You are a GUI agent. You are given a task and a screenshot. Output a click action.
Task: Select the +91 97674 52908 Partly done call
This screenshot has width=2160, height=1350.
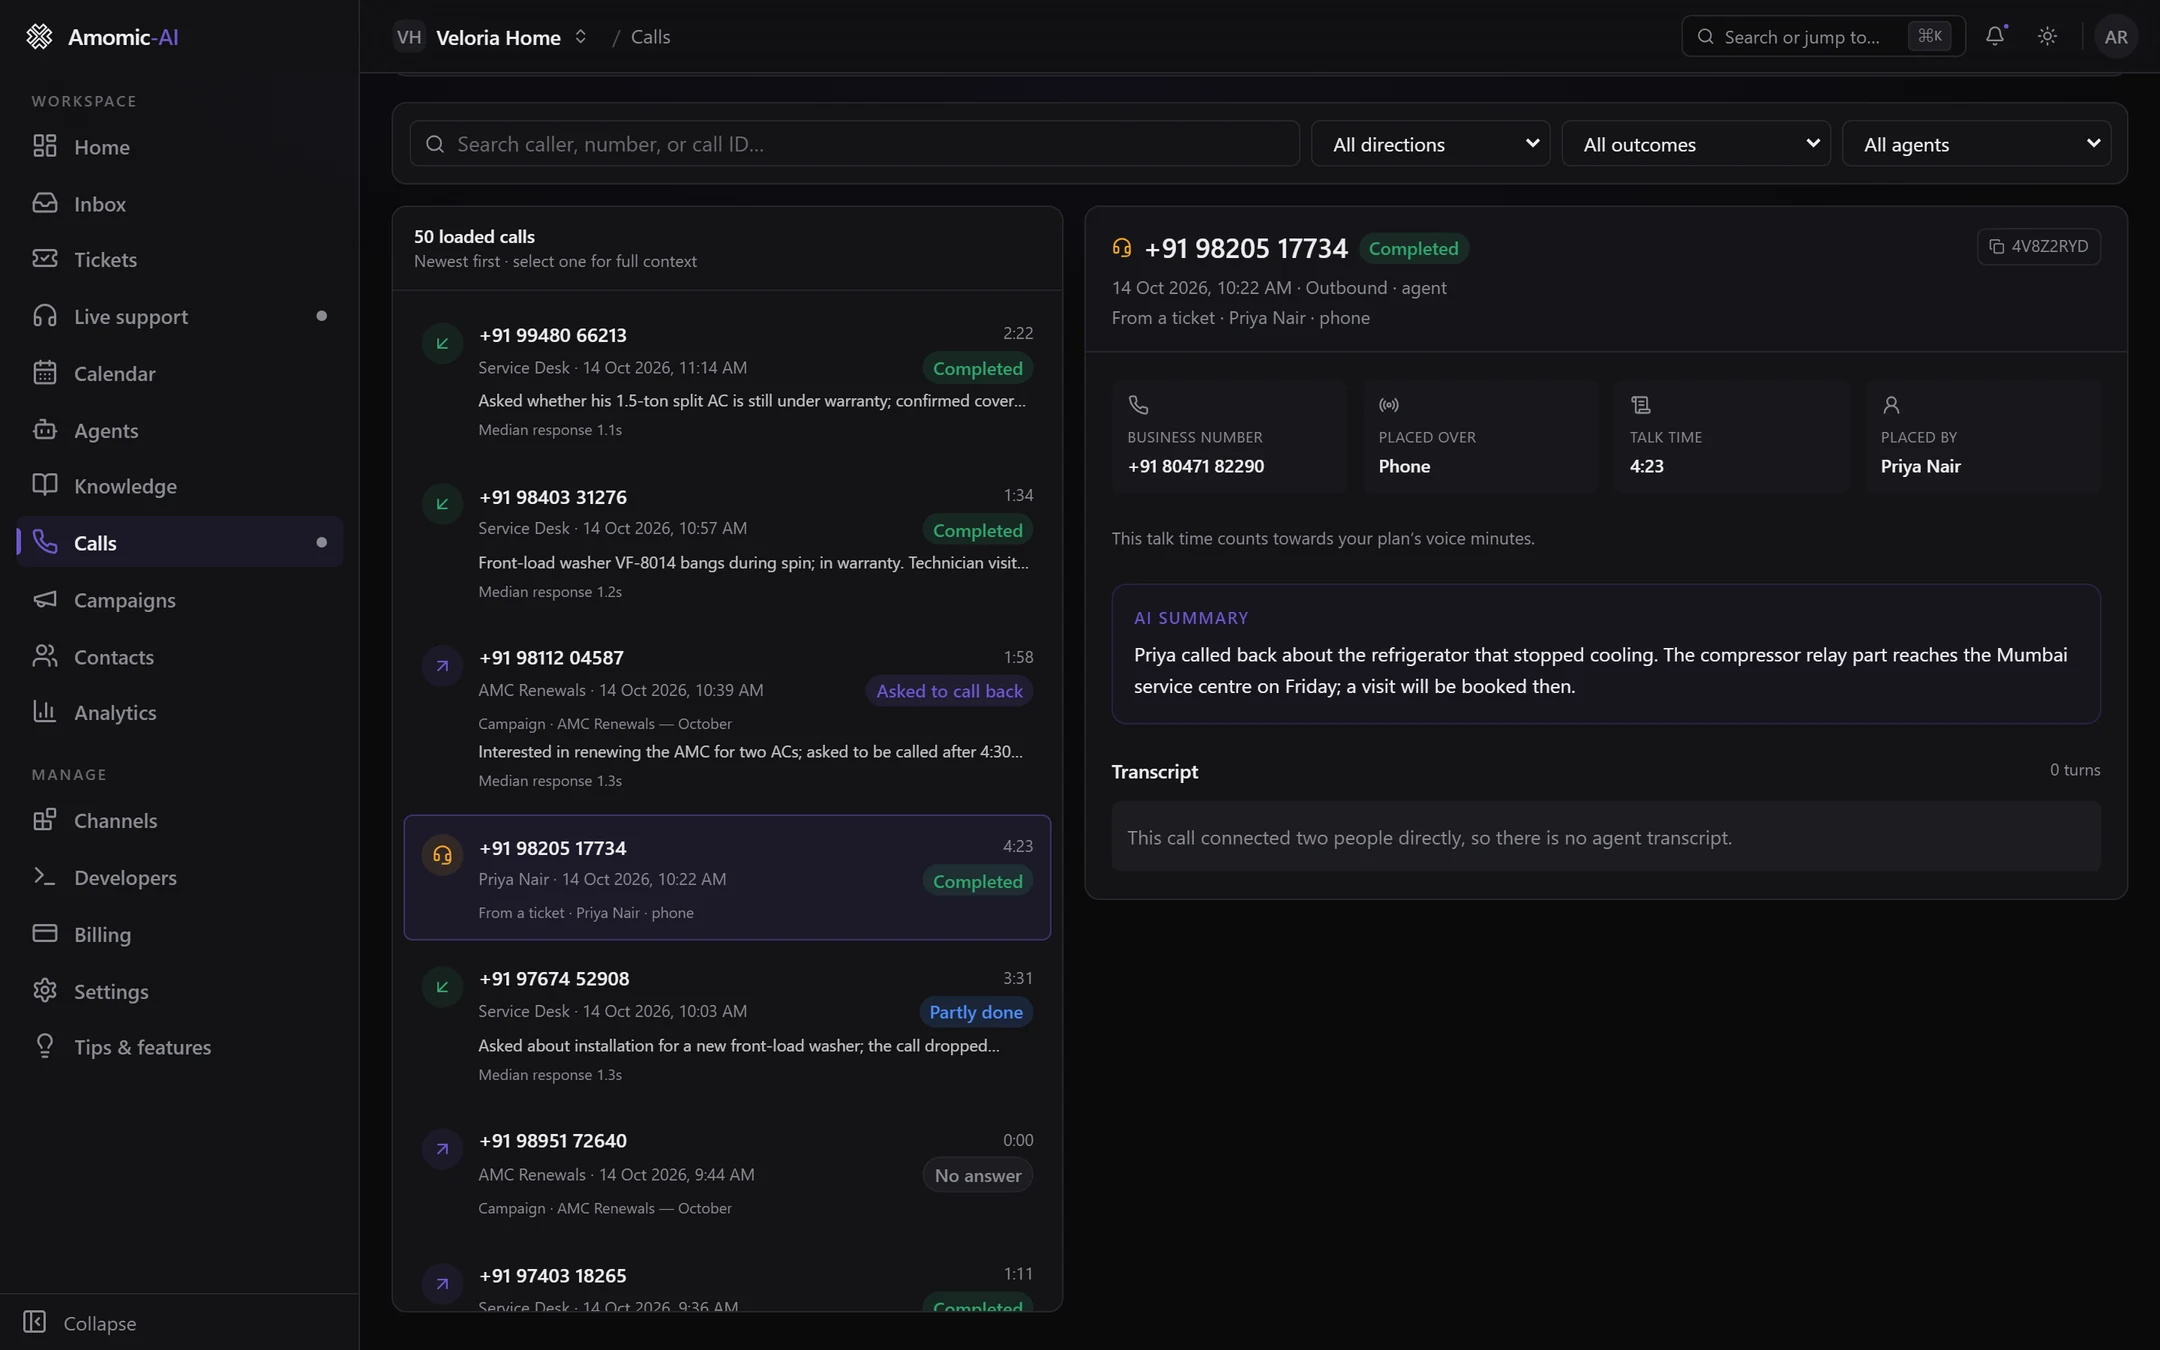727,1025
